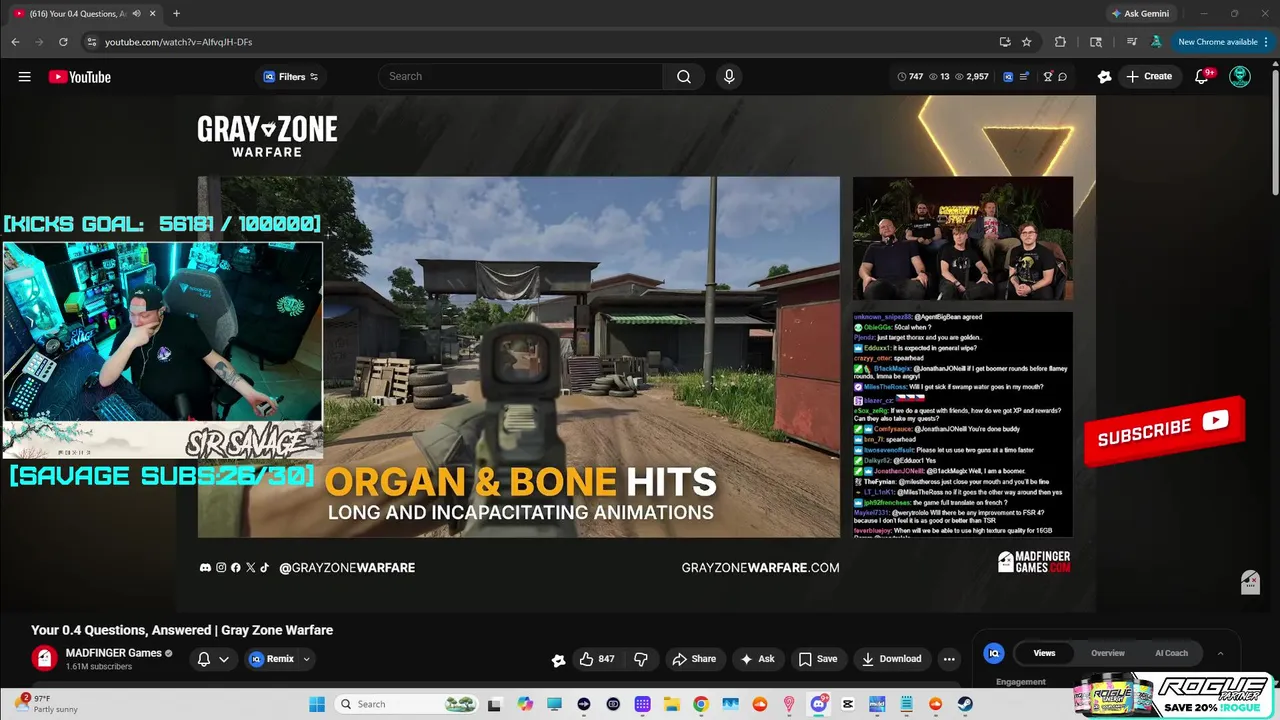Click vidIQ icon left of Like button
Image resolution: width=1280 pixels, height=720 pixels.
(x=559, y=660)
